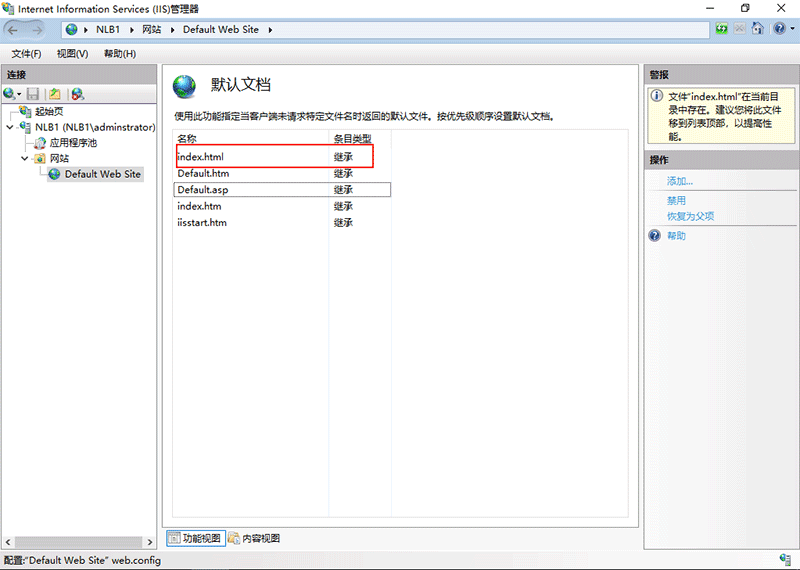Click the Default Web Site globe icon in tree
800x570 pixels.
click(54, 174)
